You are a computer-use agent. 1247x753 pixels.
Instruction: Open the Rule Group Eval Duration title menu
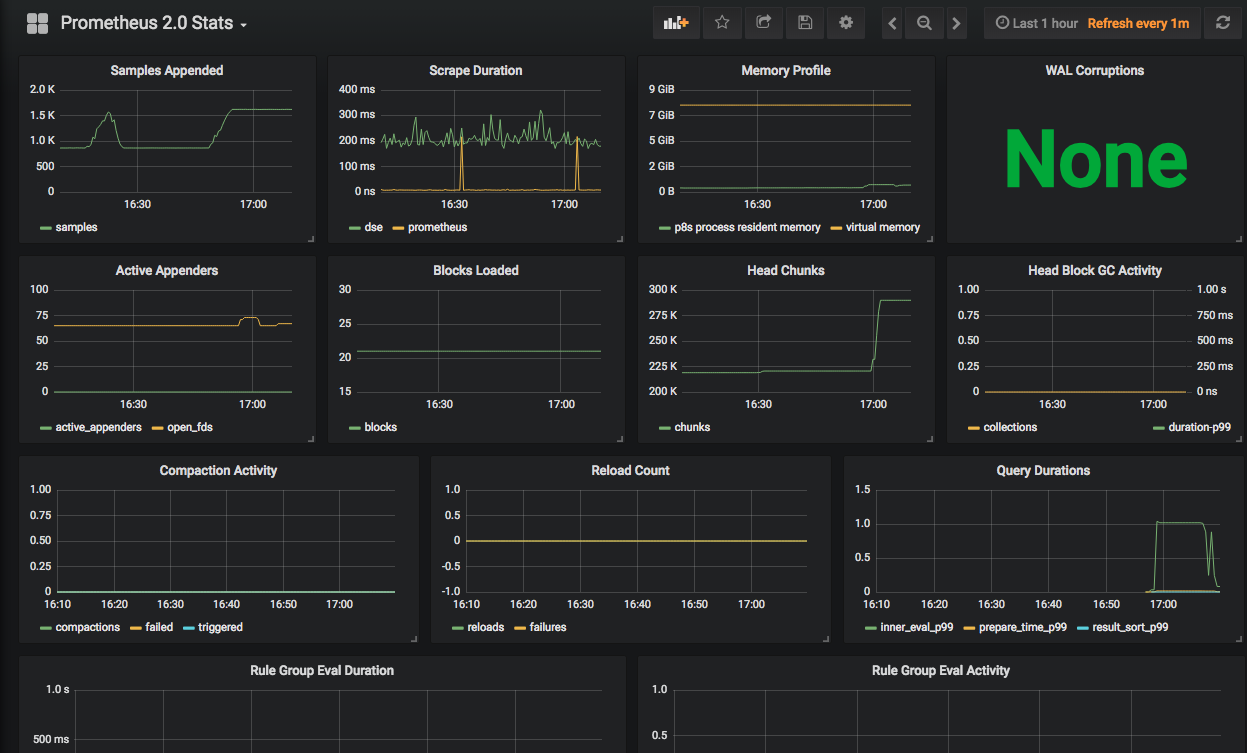click(x=322, y=671)
